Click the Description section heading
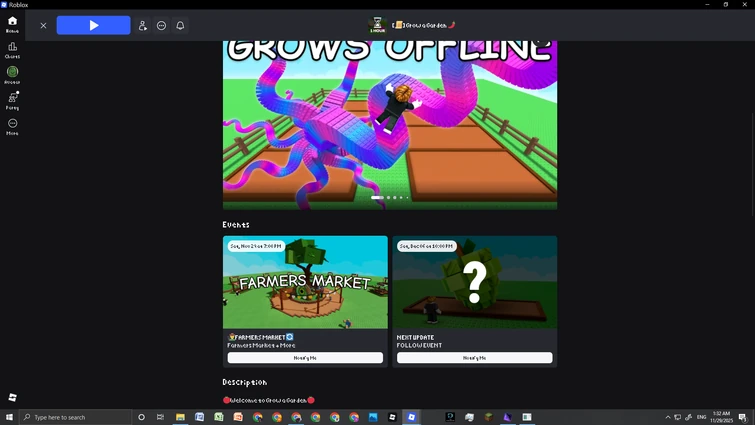 point(245,382)
